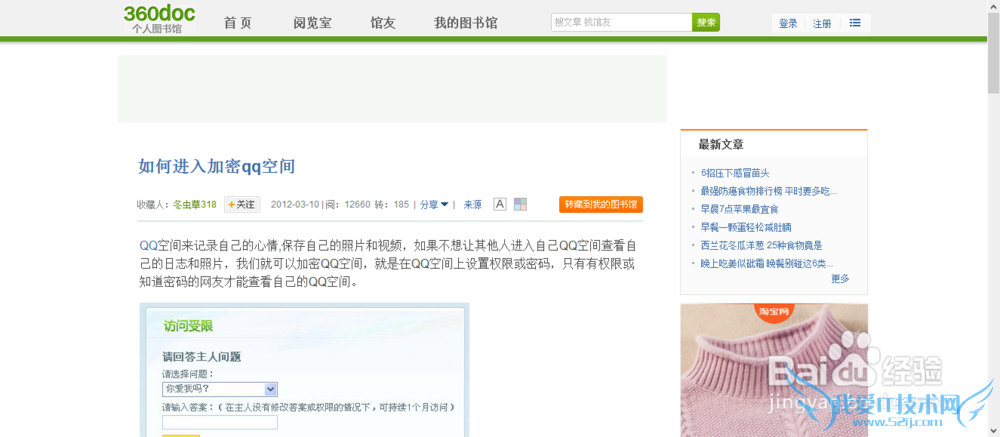Open article 6招压下感冒苗头

click(735, 173)
